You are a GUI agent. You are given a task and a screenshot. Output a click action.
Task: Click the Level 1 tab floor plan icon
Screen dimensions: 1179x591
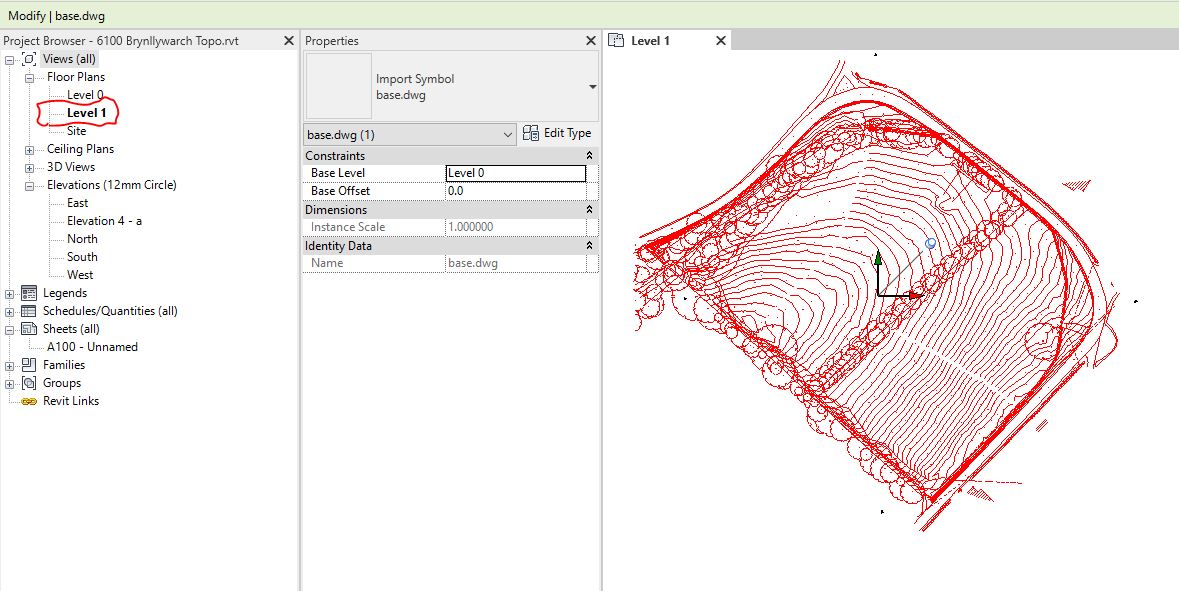coord(616,41)
